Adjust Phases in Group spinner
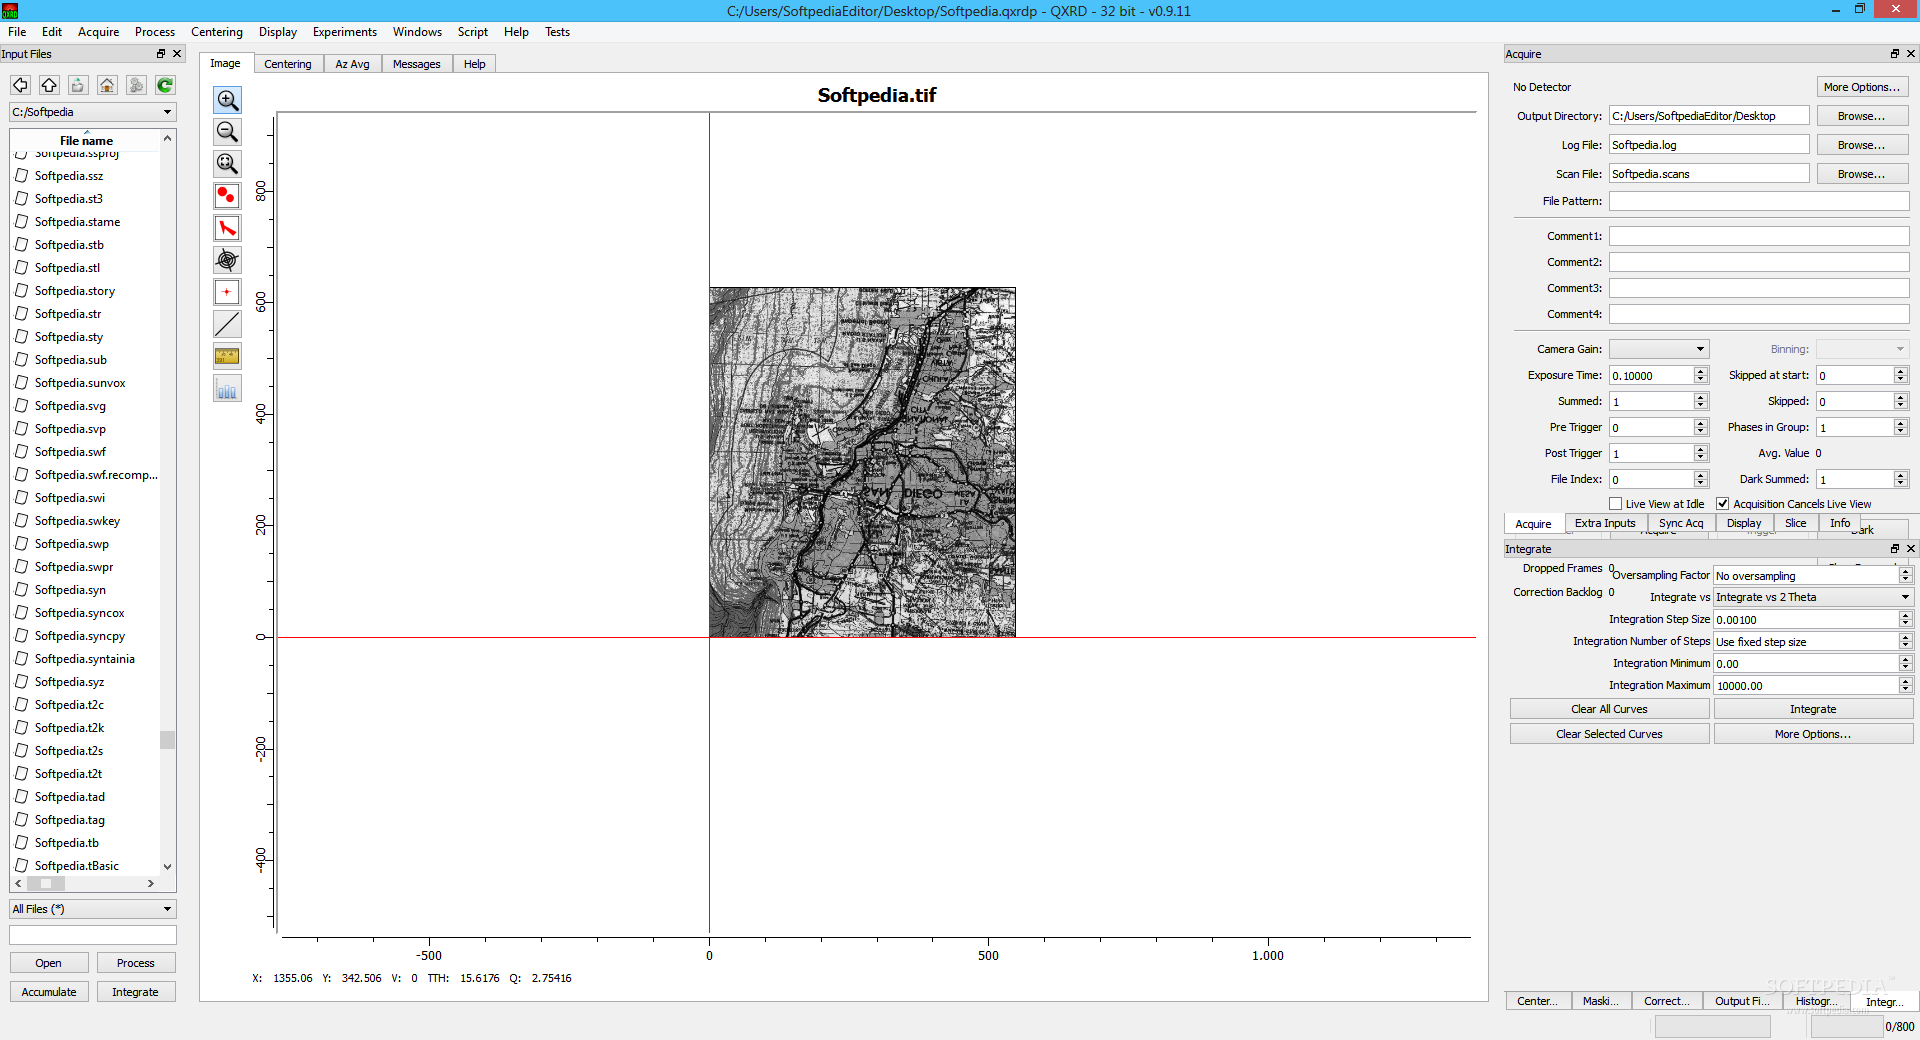 [x=1900, y=427]
